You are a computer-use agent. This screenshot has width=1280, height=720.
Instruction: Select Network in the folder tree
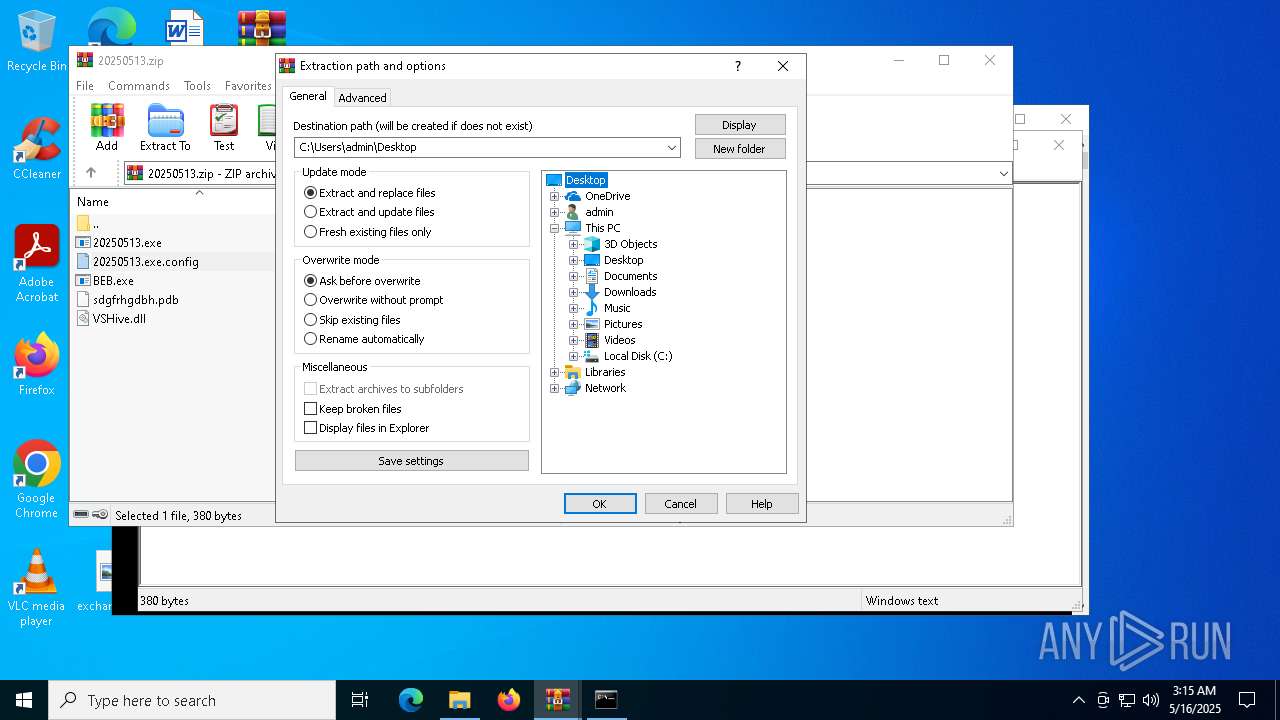tap(605, 388)
